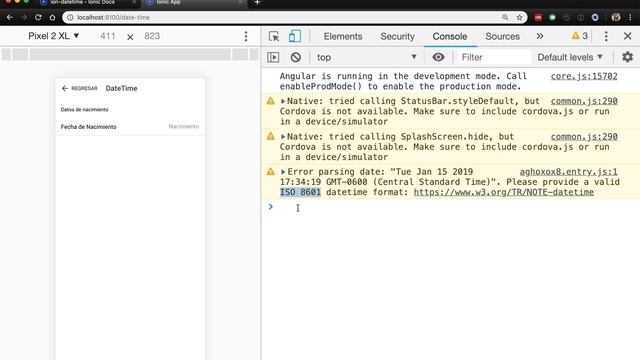
Task: Close the DevTools panel
Action: click(x=628, y=36)
